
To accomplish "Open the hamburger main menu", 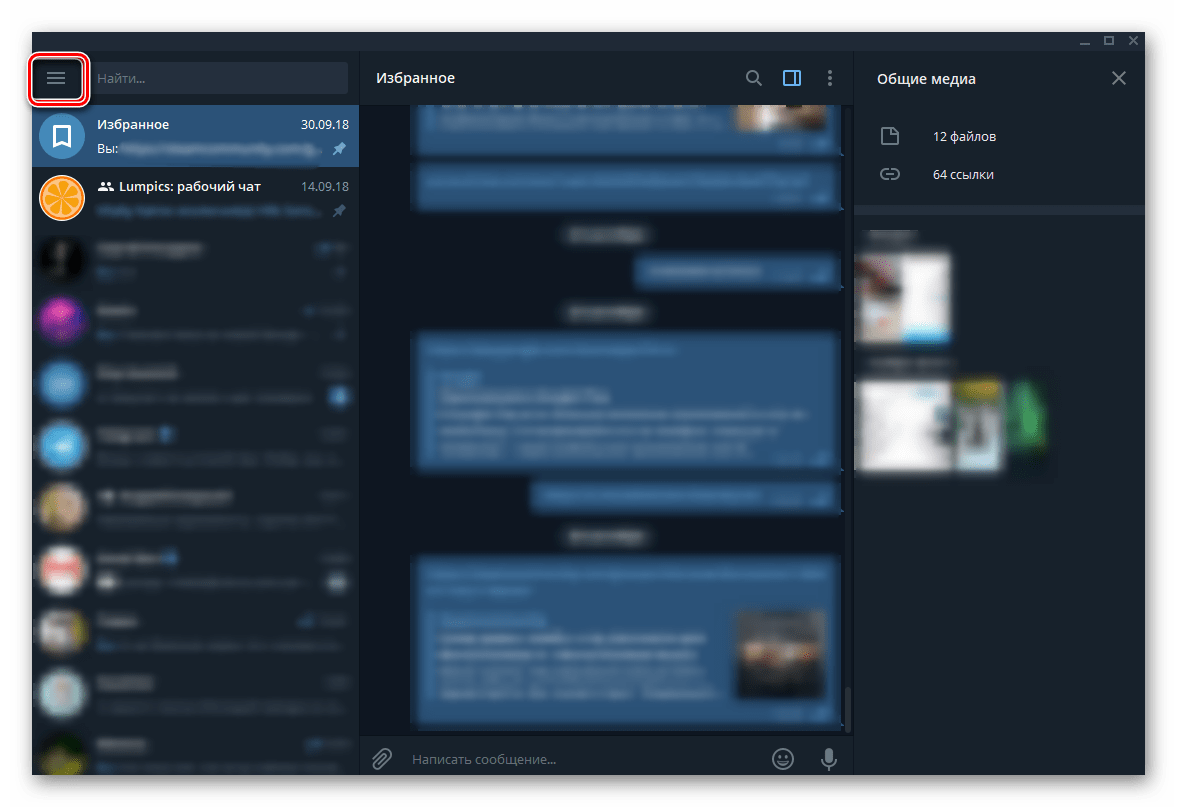I will pyautogui.click(x=56, y=78).
